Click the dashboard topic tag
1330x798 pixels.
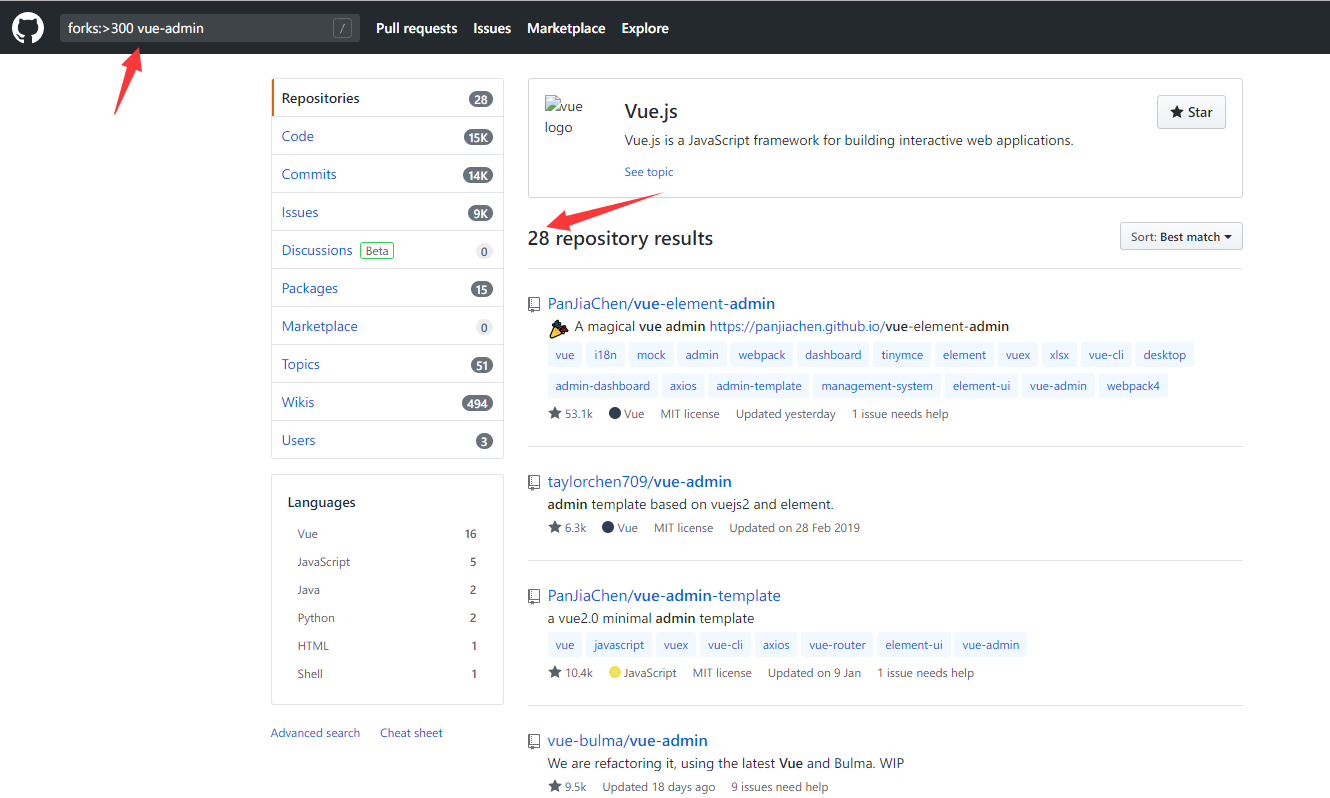tap(833, 355)
